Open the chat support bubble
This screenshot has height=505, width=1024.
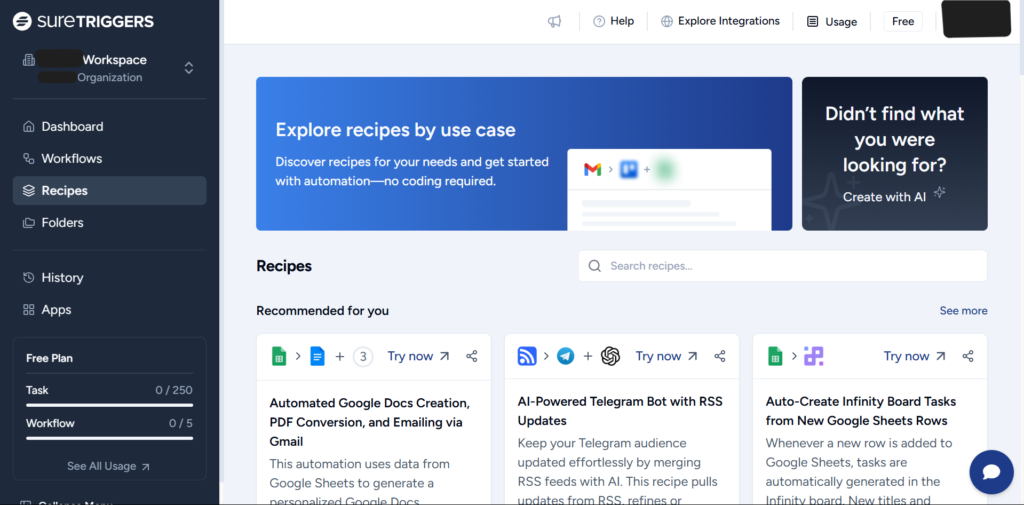coord(991,472)
